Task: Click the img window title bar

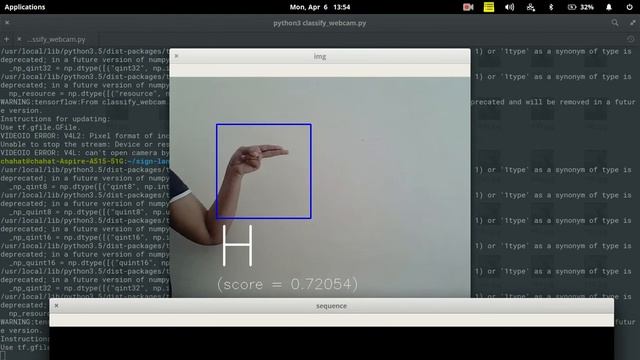Action: (x=320, y=56)
